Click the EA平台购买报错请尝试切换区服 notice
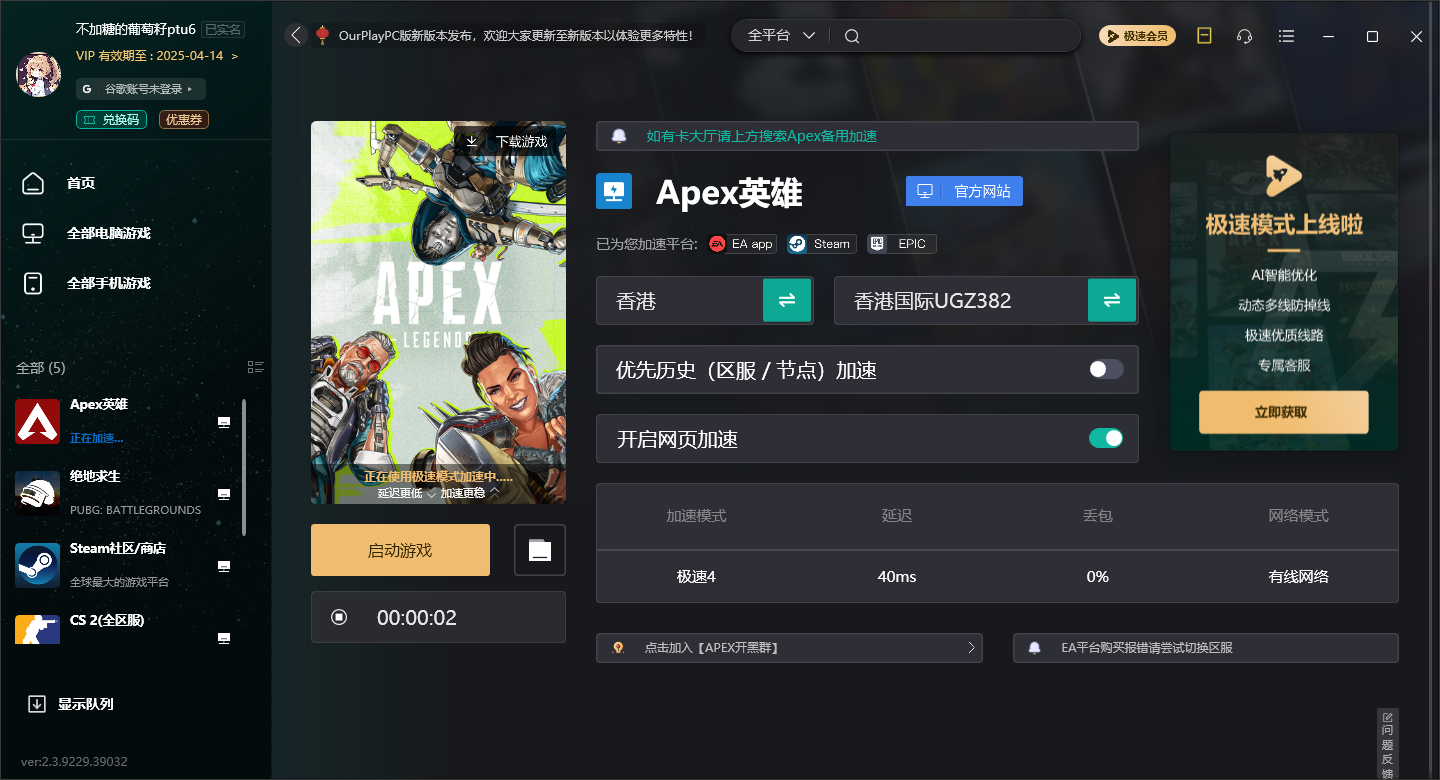The height and width of the screenshot is (780, 1440). pos(1205,648)
